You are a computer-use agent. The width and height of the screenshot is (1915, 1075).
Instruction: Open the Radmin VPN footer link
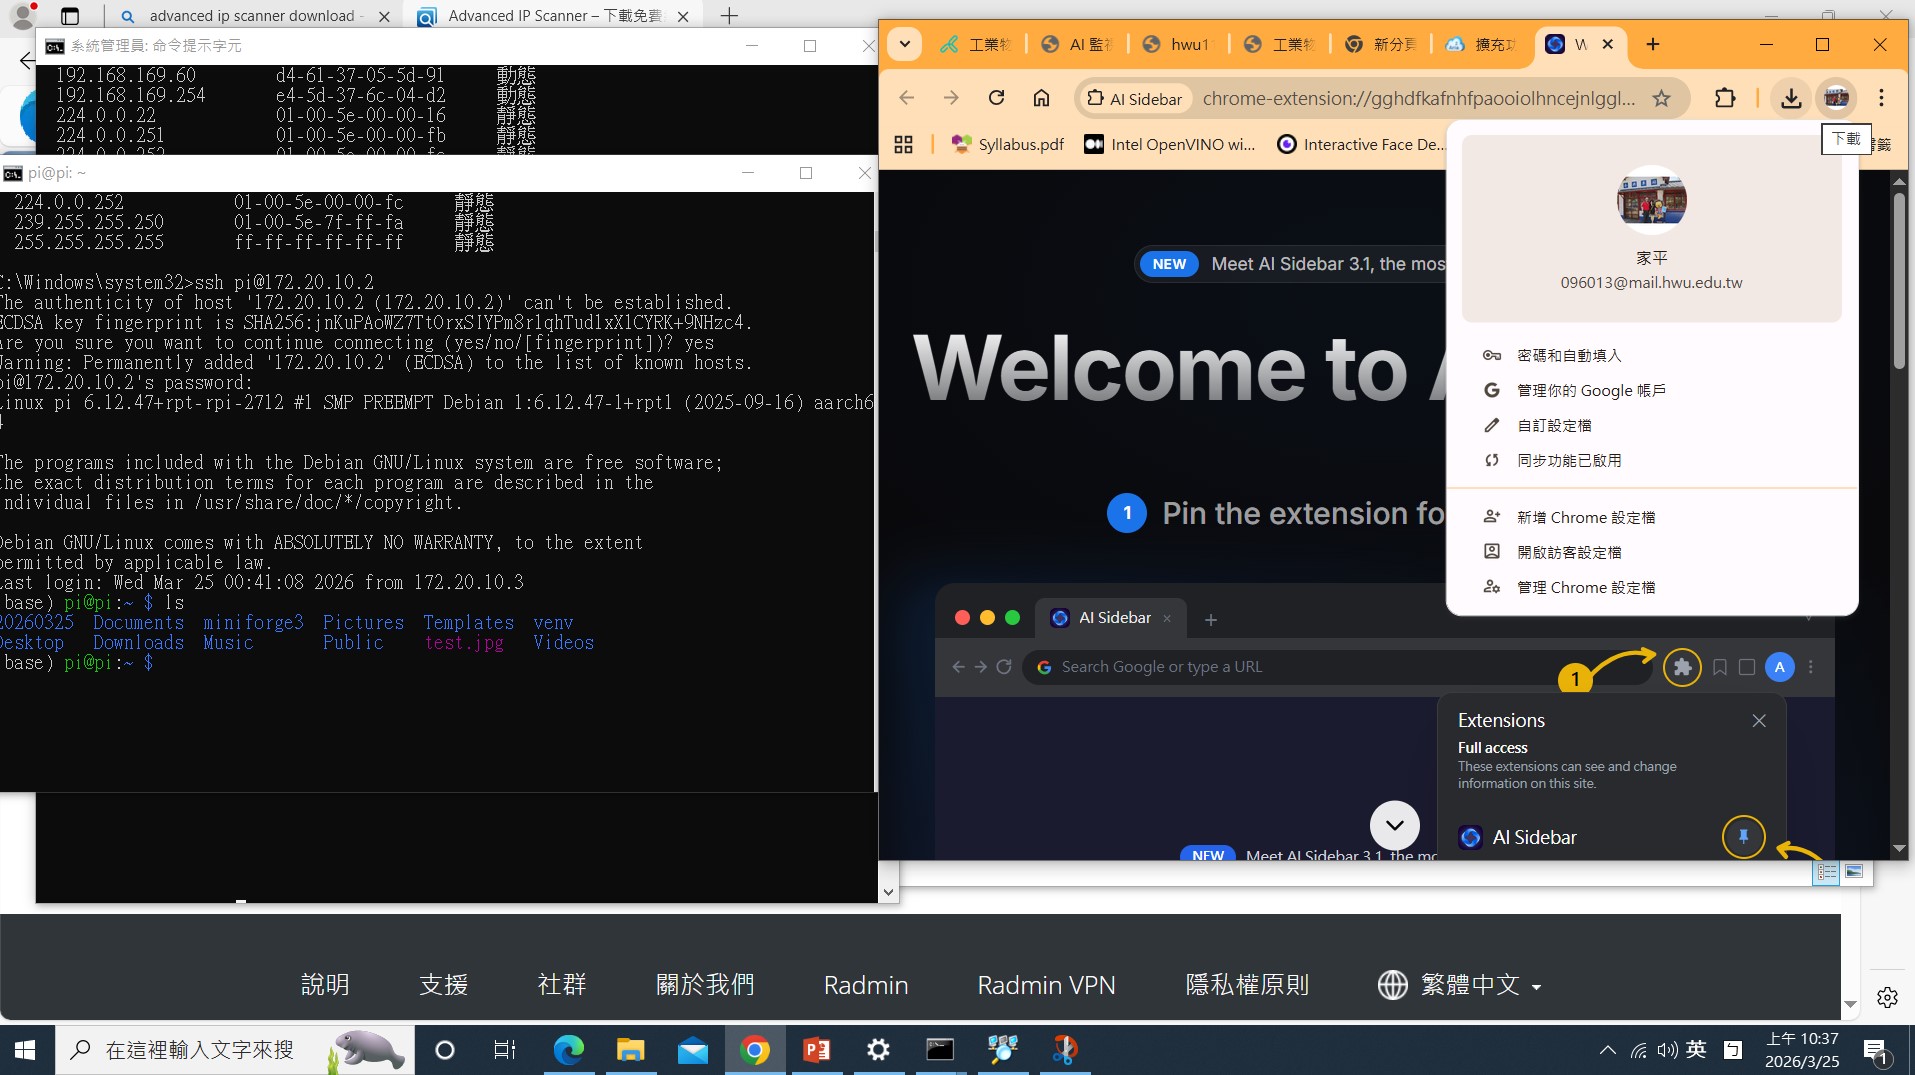pos(1046,985)
